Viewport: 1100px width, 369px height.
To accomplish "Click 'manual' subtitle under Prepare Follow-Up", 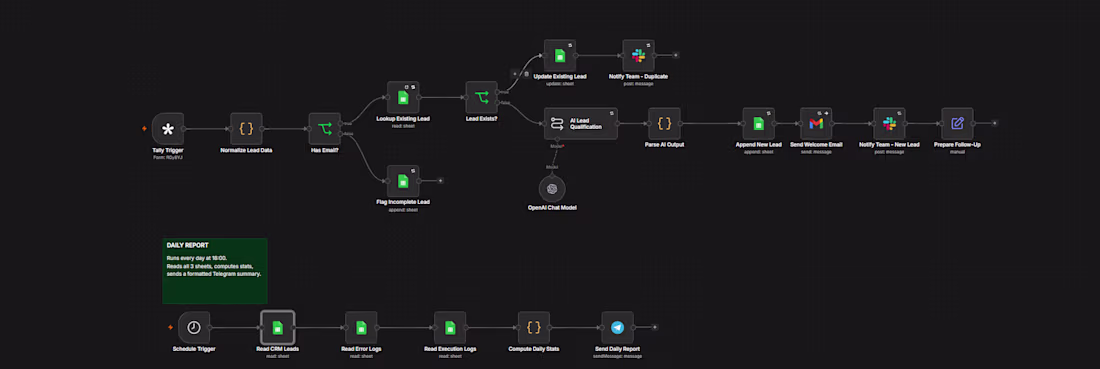I will pos(958,152).
